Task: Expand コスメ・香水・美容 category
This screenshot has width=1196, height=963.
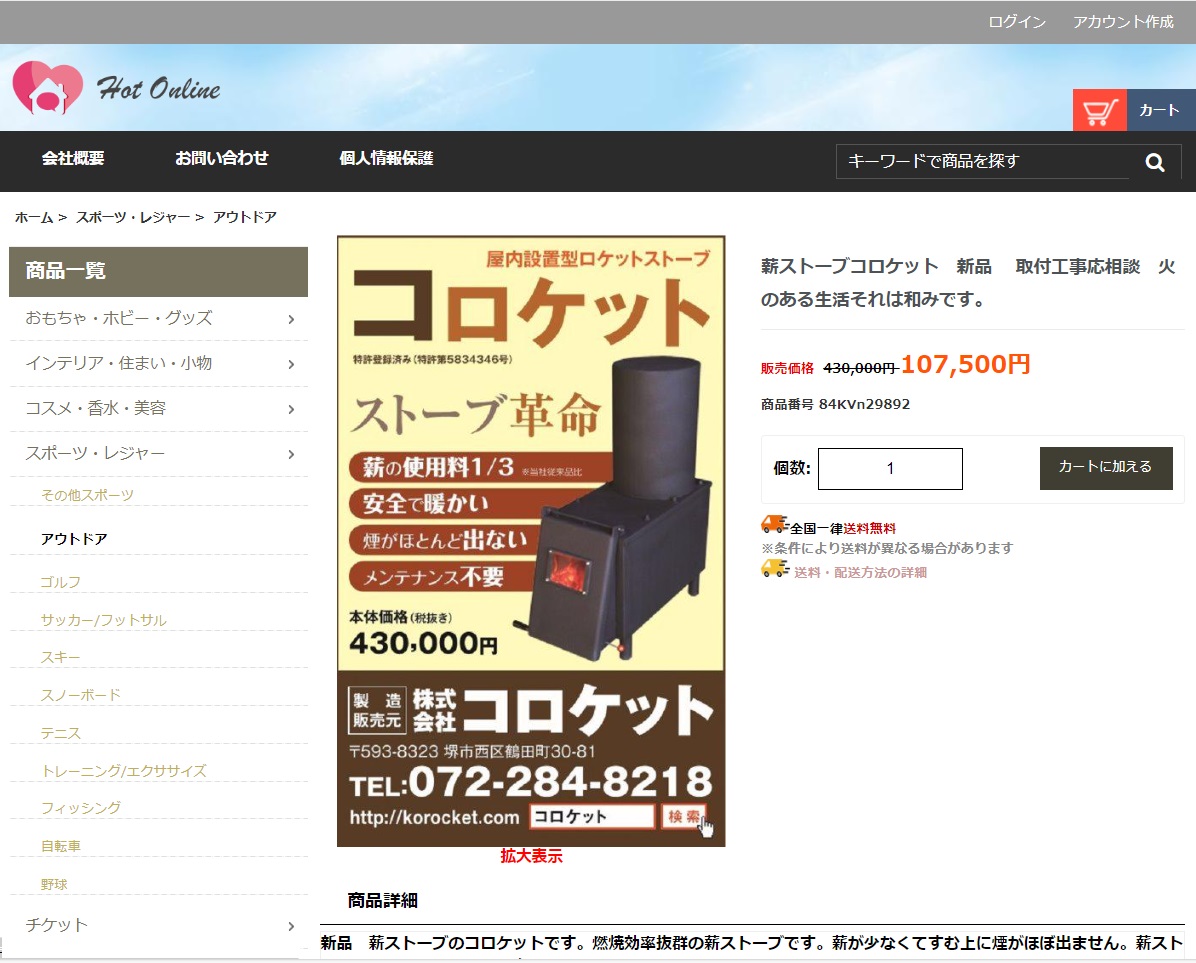Action: [291, 409]
